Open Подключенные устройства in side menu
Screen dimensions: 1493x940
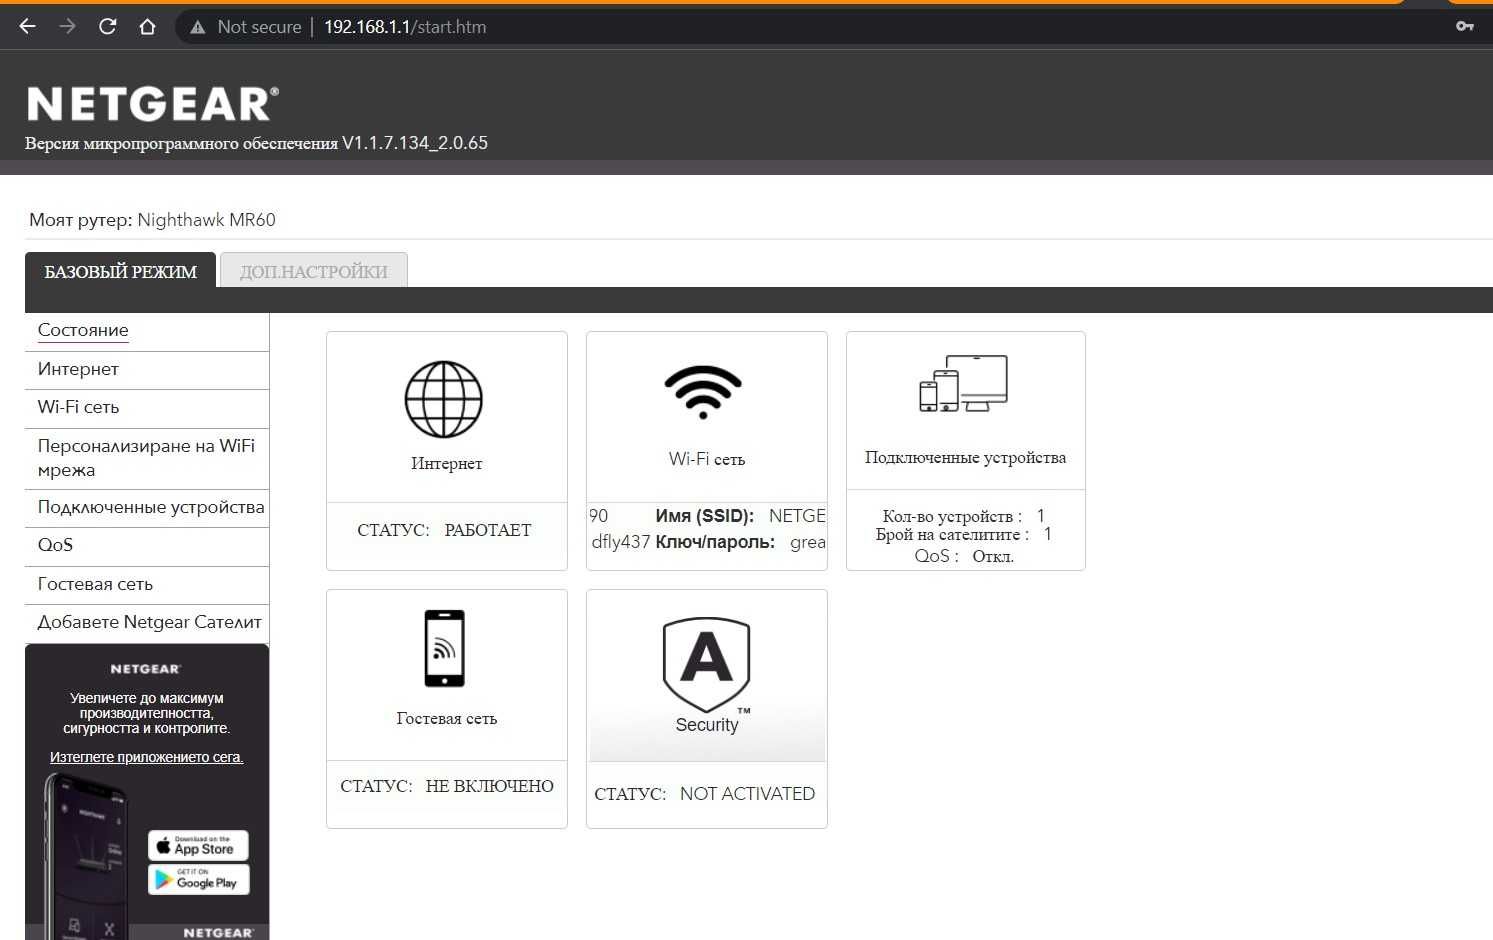(151, 507)
